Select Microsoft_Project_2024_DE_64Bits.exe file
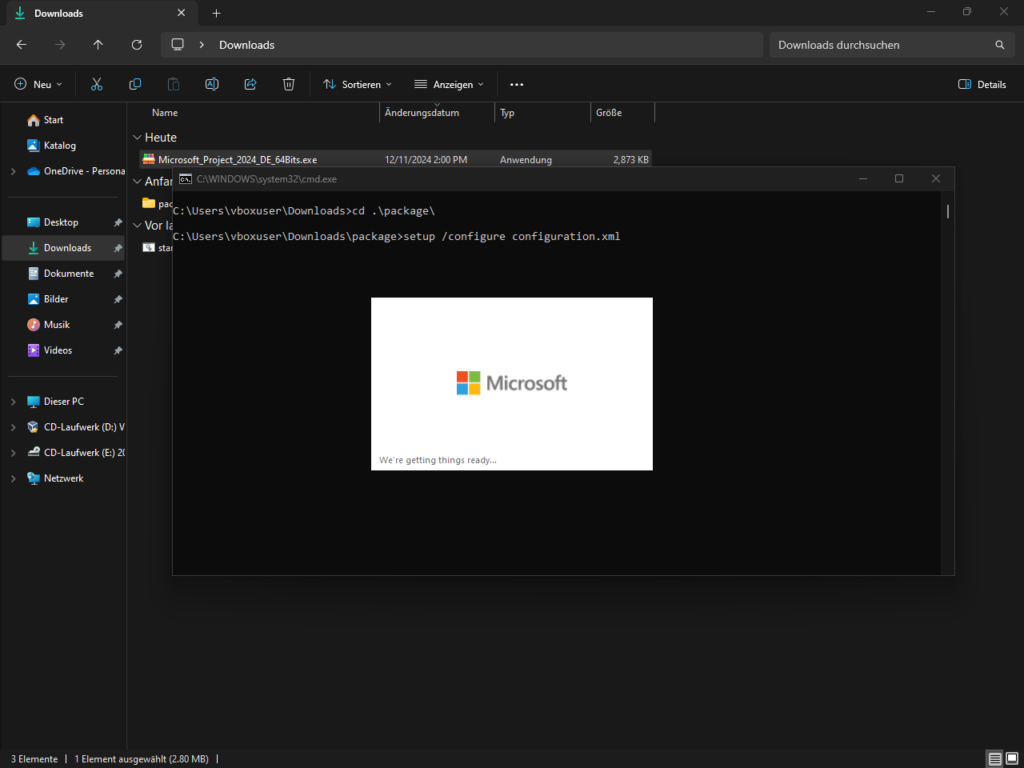 tap(237, 159)
